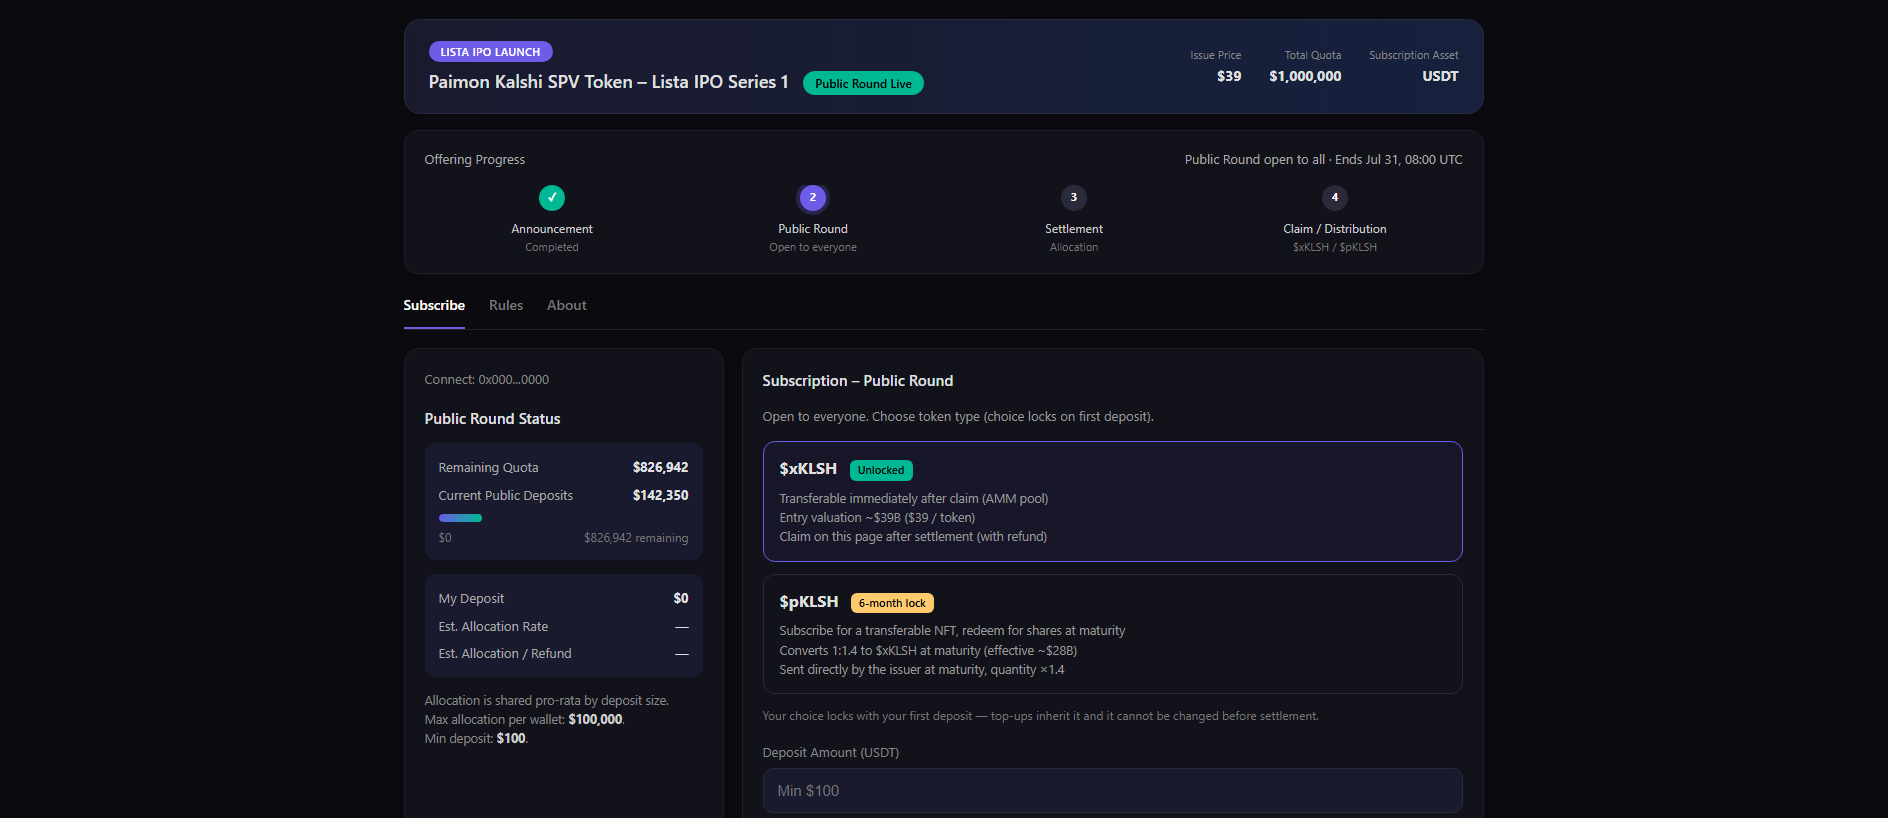Click the Connect: 0x000...0000 wallet text
The width and height of the screenshot is (1888, 818).
pyautogui.click(x=487, y=380)
